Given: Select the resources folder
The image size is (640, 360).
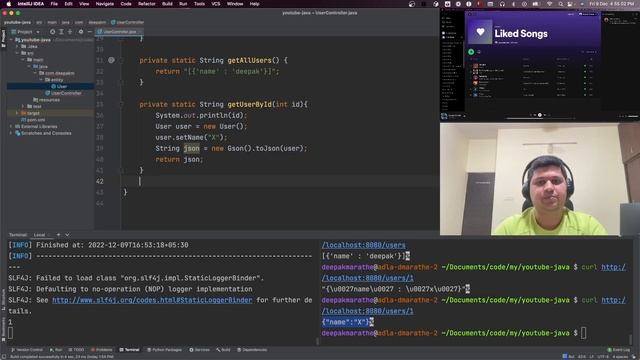Looking at the screenshot, I should click(x=46, y=100).
